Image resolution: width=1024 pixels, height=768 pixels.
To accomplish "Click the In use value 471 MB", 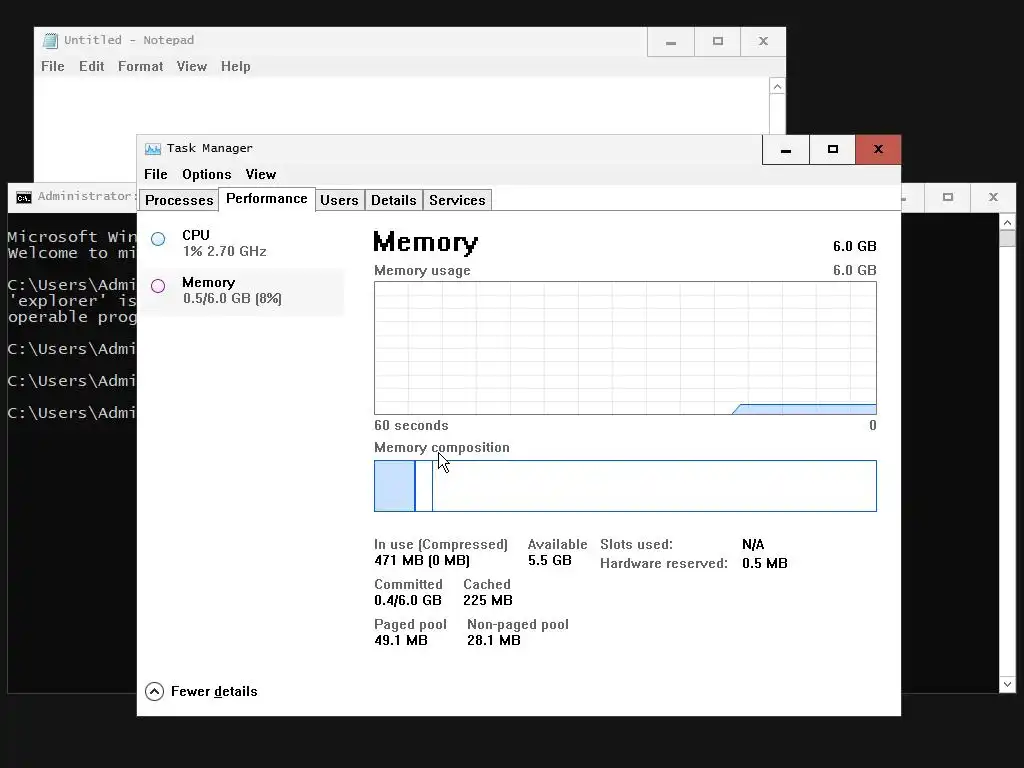I will coord(422,560).
